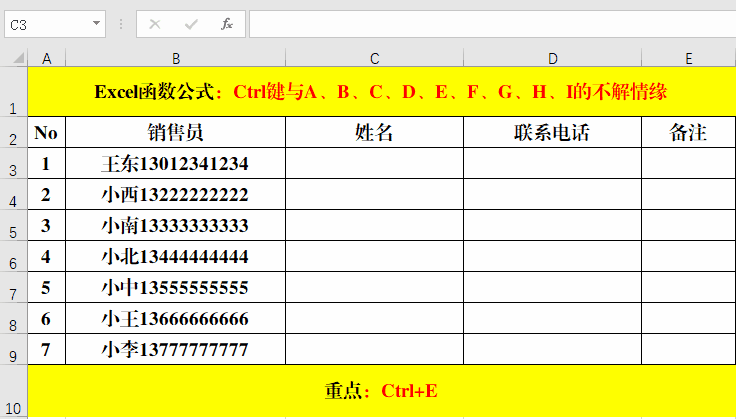Screen dimensions: 736x419
Task: Click No cell '7' beside 小李
Action: tap(46, 349)
